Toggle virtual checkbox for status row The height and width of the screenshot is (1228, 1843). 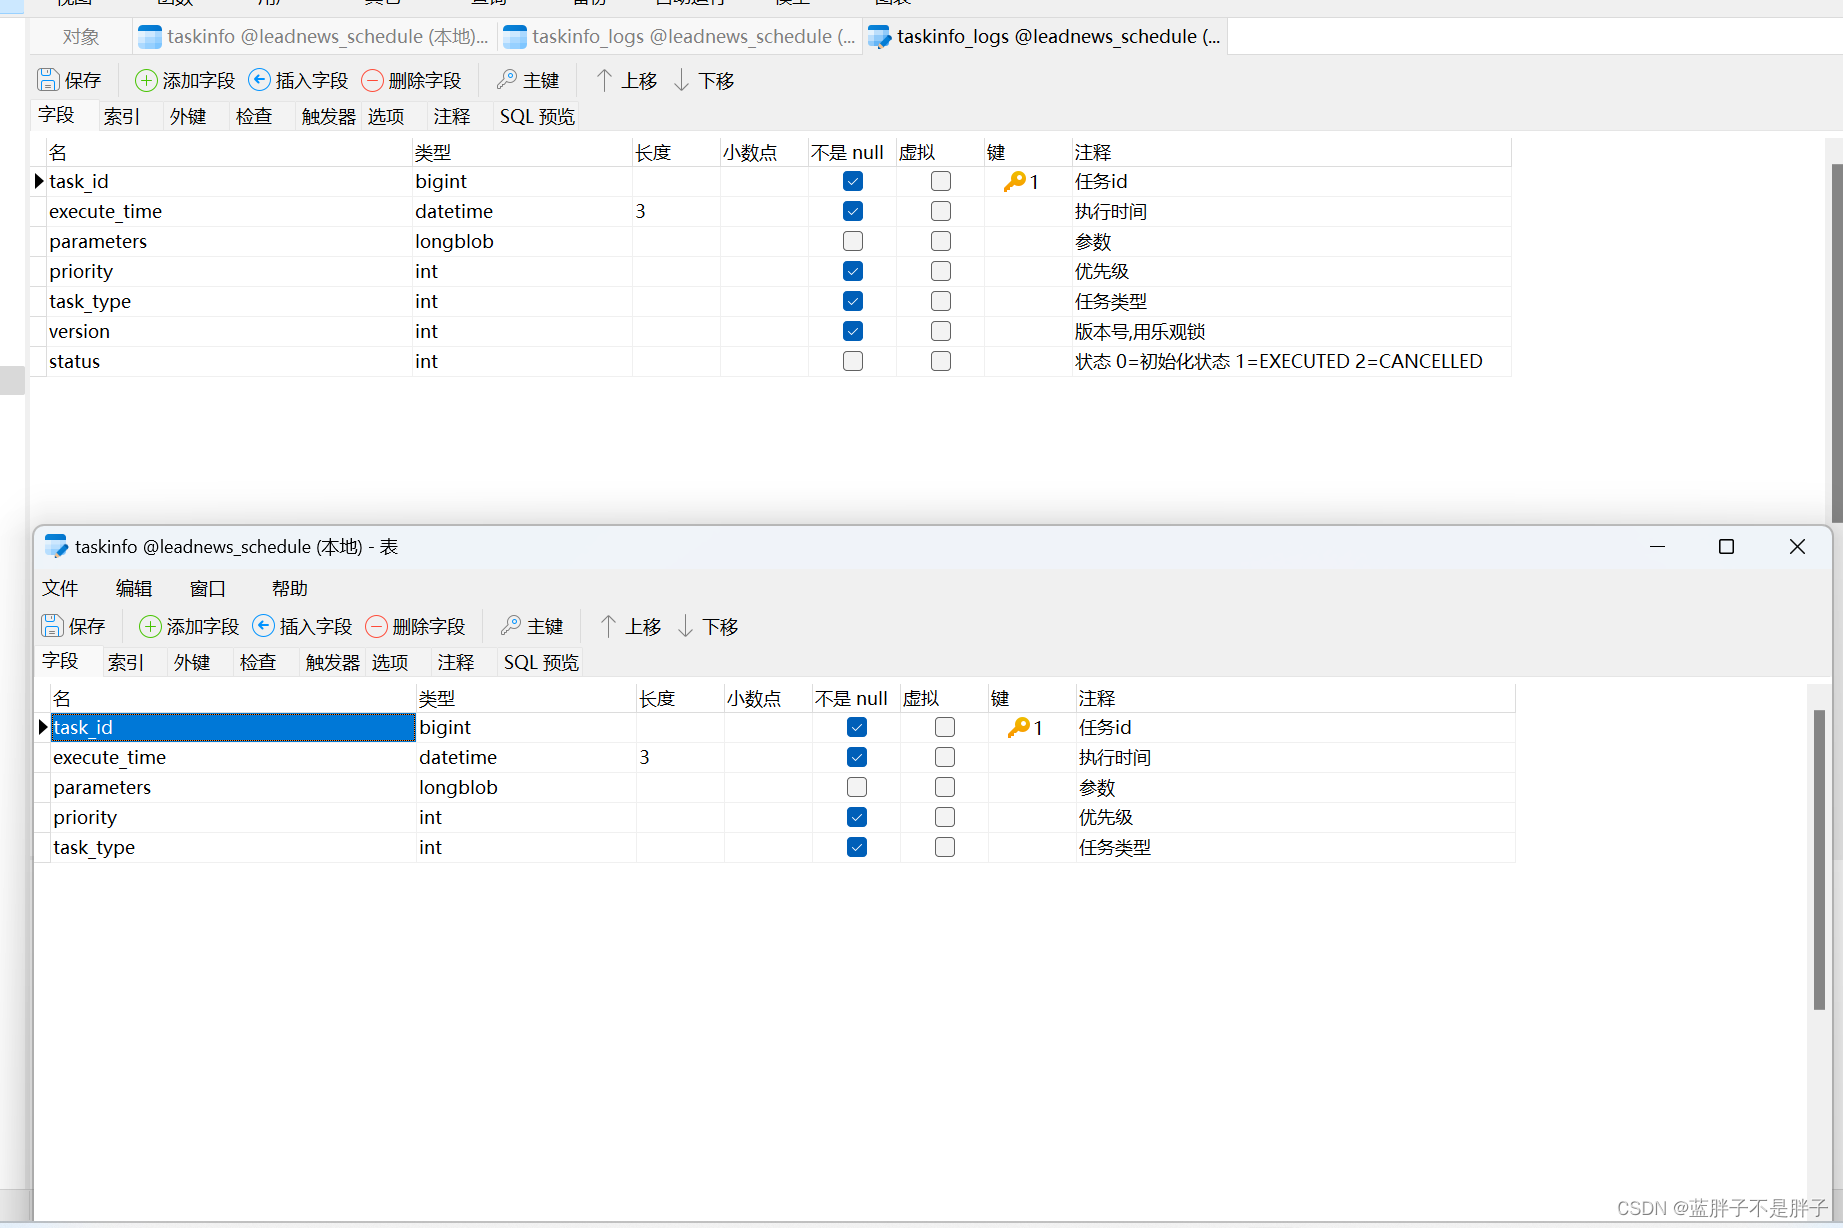pyautogui.click(x=941, y=361)
